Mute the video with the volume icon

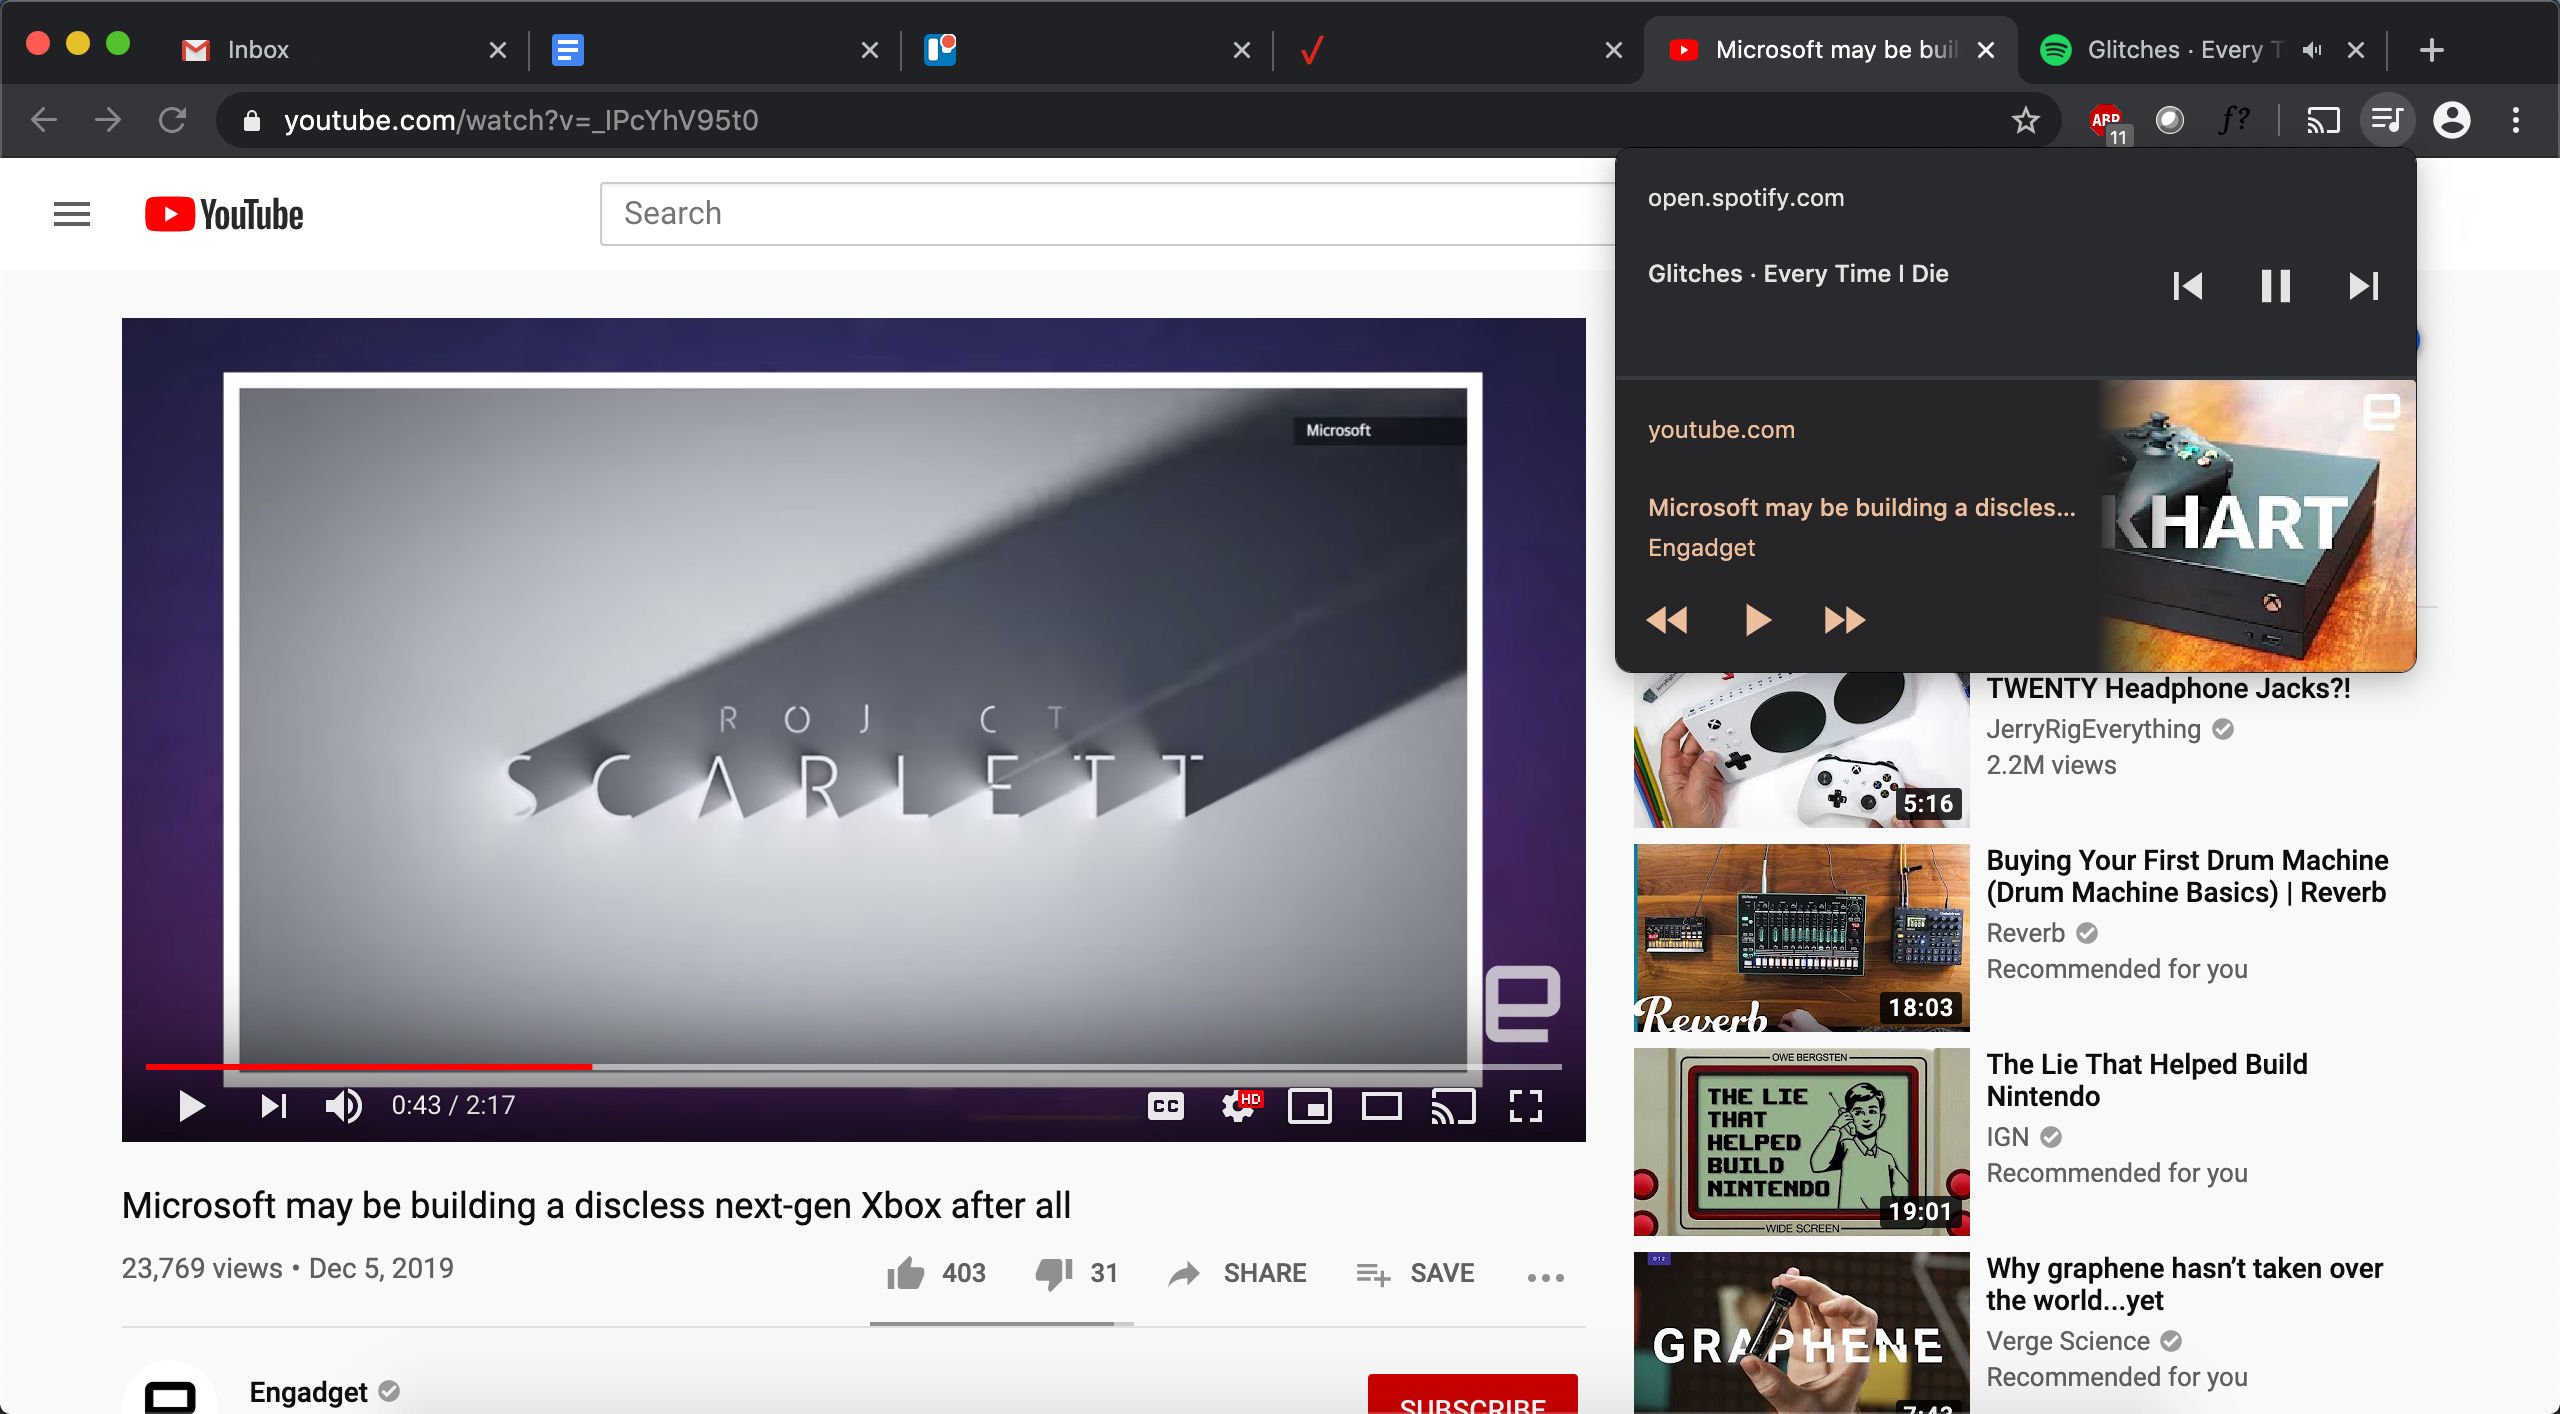coord(343,1105)
